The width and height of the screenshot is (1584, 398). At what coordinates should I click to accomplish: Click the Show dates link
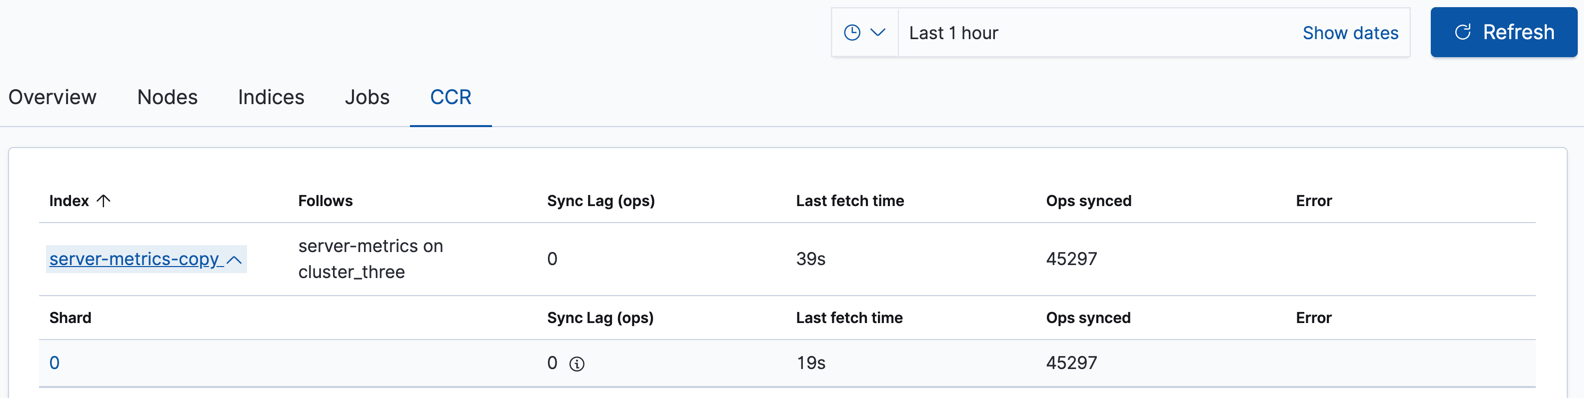[x=1350, y=33]
